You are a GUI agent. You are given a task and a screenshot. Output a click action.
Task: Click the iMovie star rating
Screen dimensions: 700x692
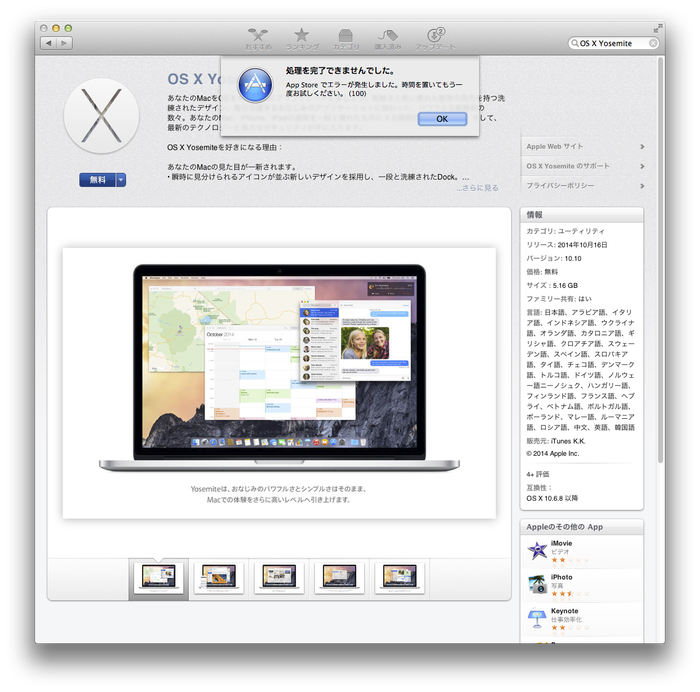[570, 560]
